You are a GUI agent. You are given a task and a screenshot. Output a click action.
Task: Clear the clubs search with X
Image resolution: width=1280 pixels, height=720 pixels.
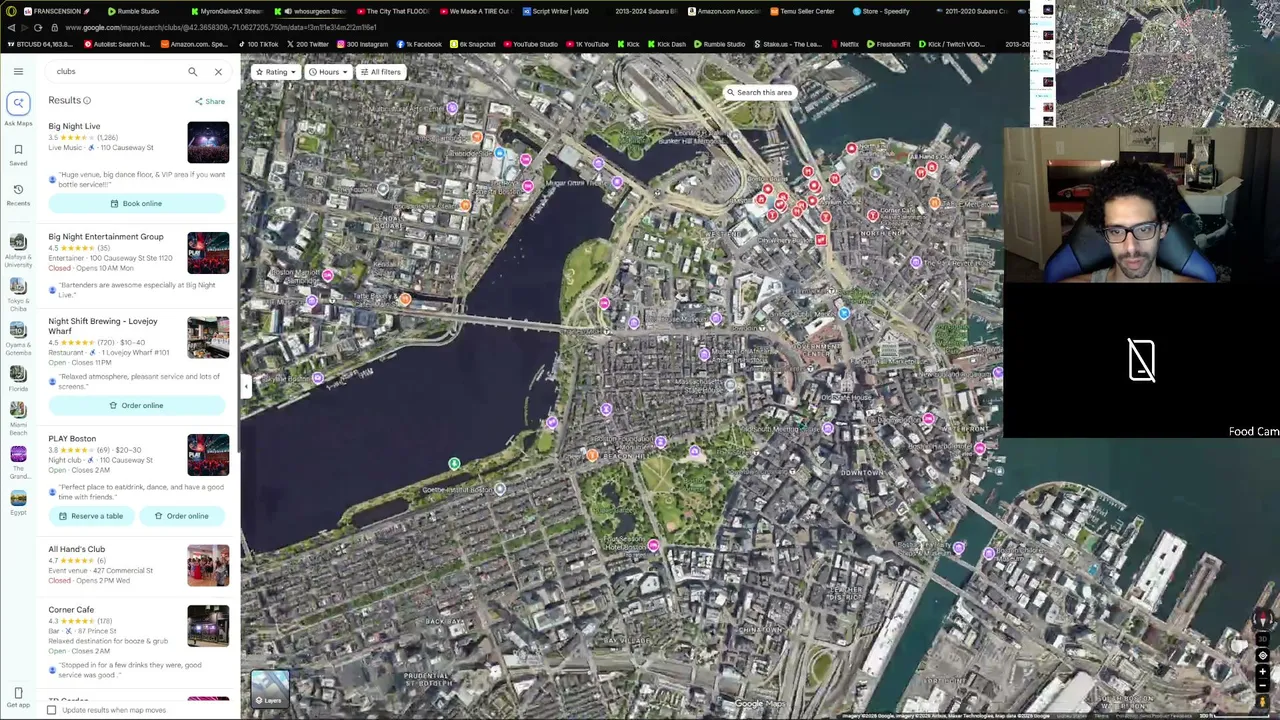point(218,72)
